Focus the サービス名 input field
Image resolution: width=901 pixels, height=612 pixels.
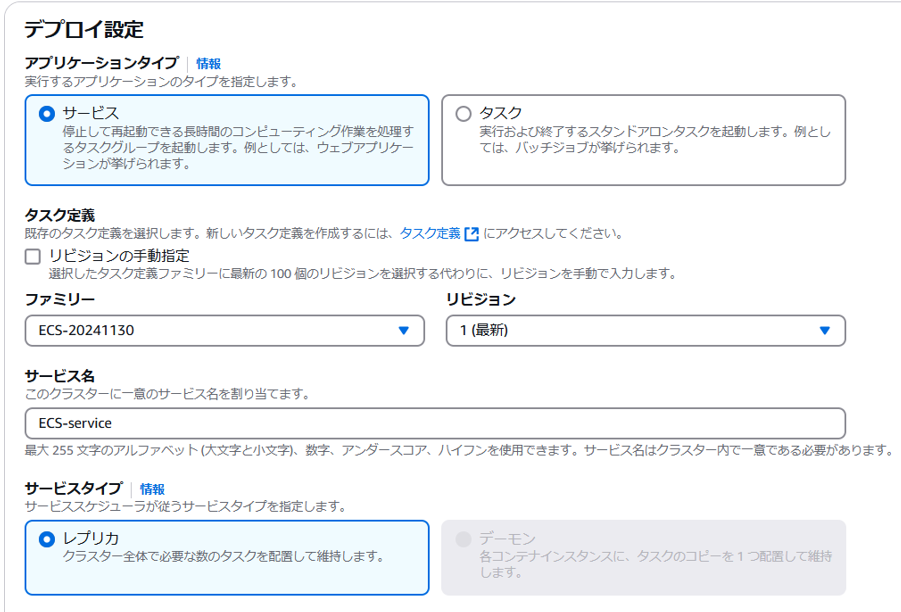[435, 424]
